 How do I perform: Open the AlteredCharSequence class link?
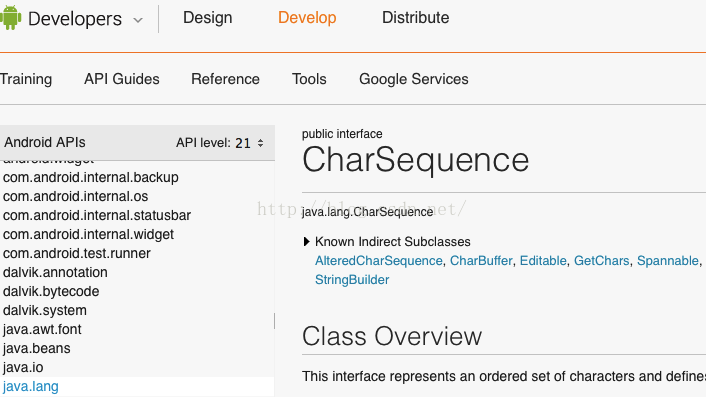pos(379,261)
